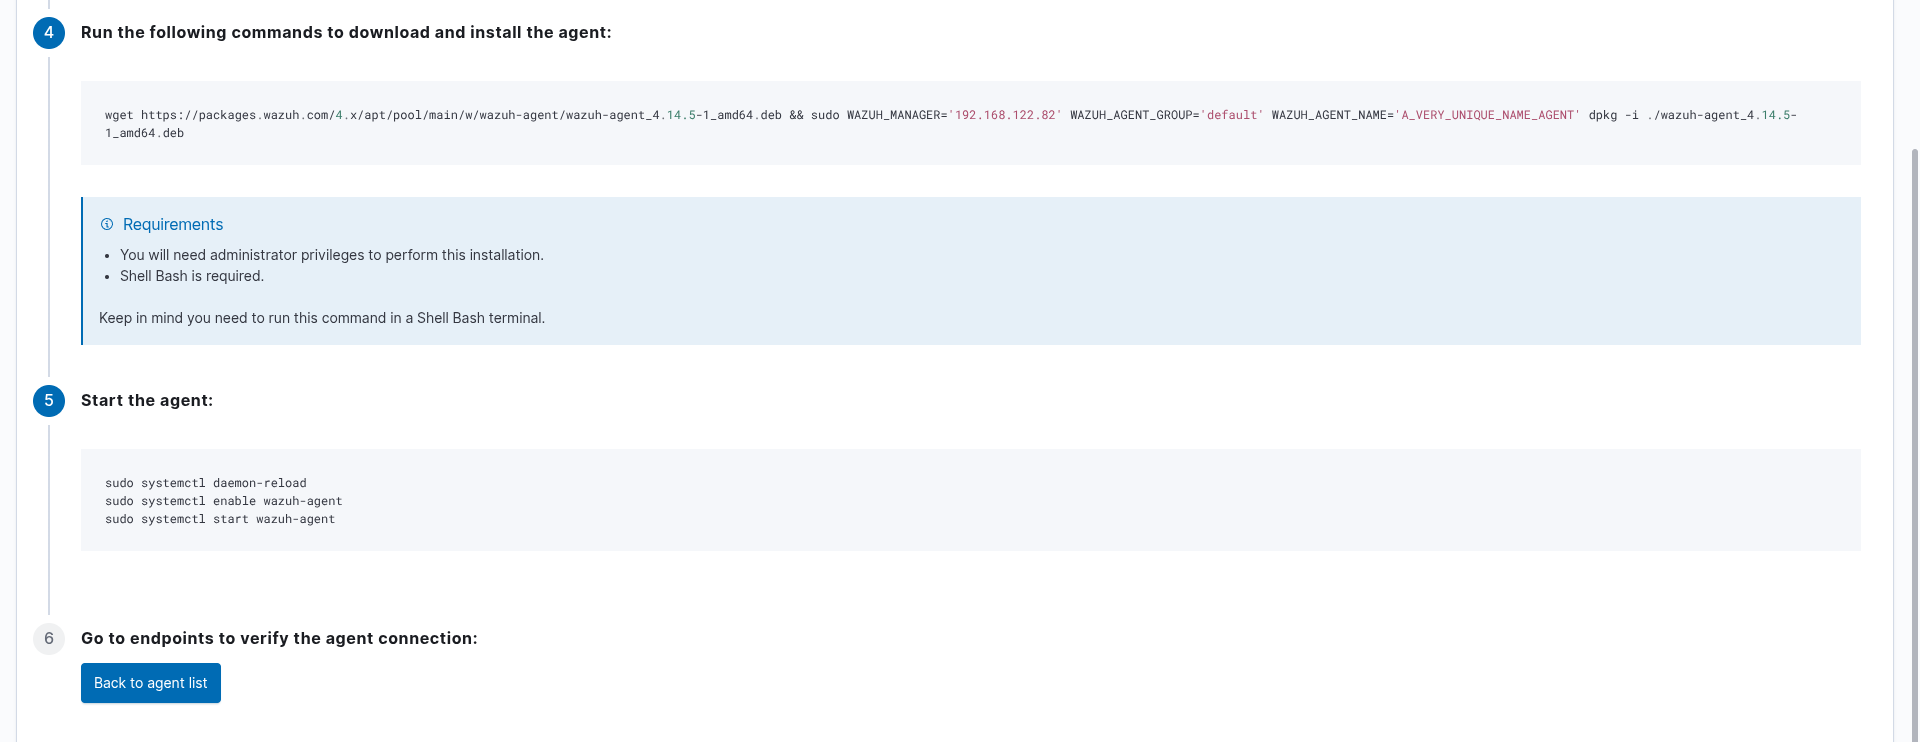This screenshot has width=1920, height=742.
Task: Click the 'Start the agent:' step heading
Action: [147, 400]
